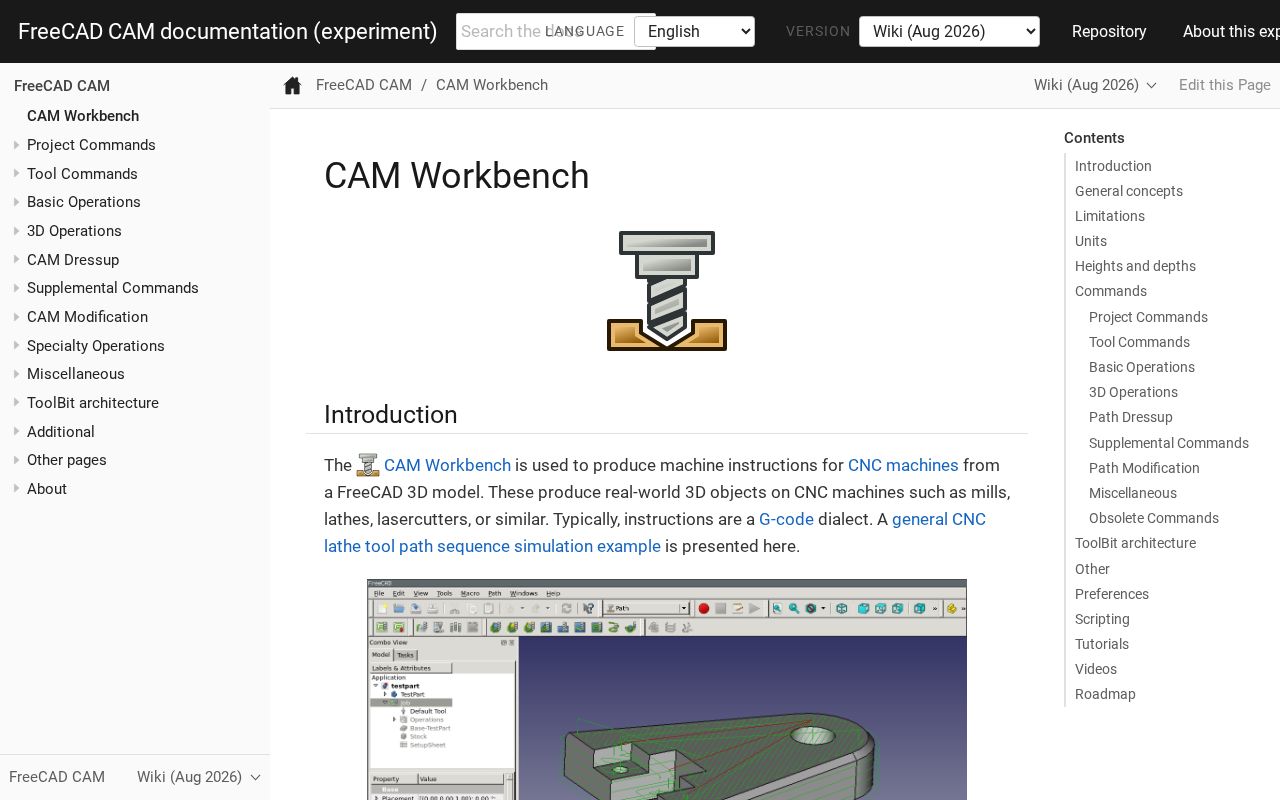Open the Language dropdown set to English
The image size is (1280, 800).
point(694,31)
